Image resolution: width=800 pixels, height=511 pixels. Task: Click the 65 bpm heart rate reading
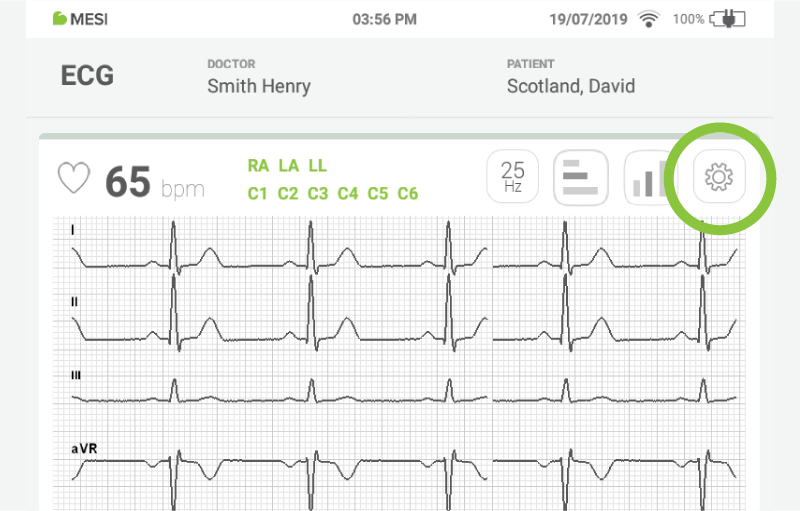coord(154,183)
